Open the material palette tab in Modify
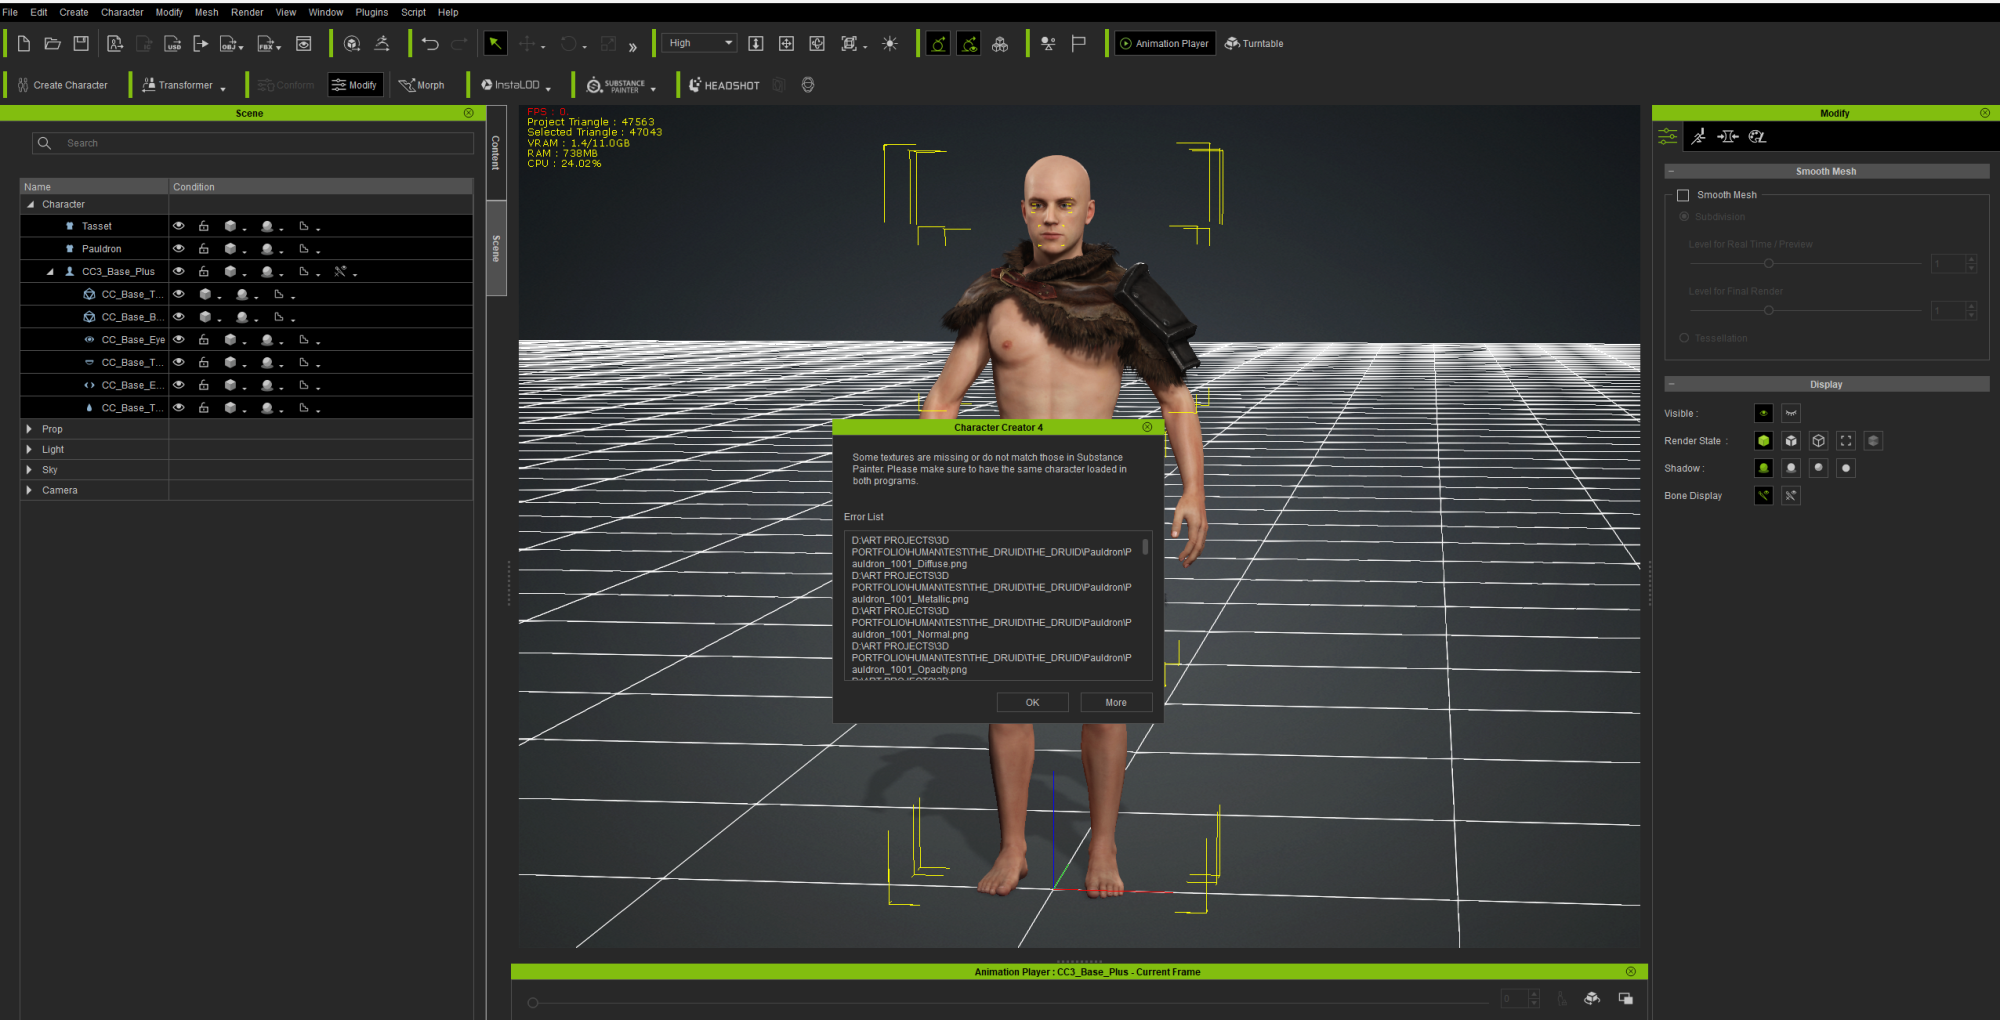2000x1020 pixels. [1757, 136]
